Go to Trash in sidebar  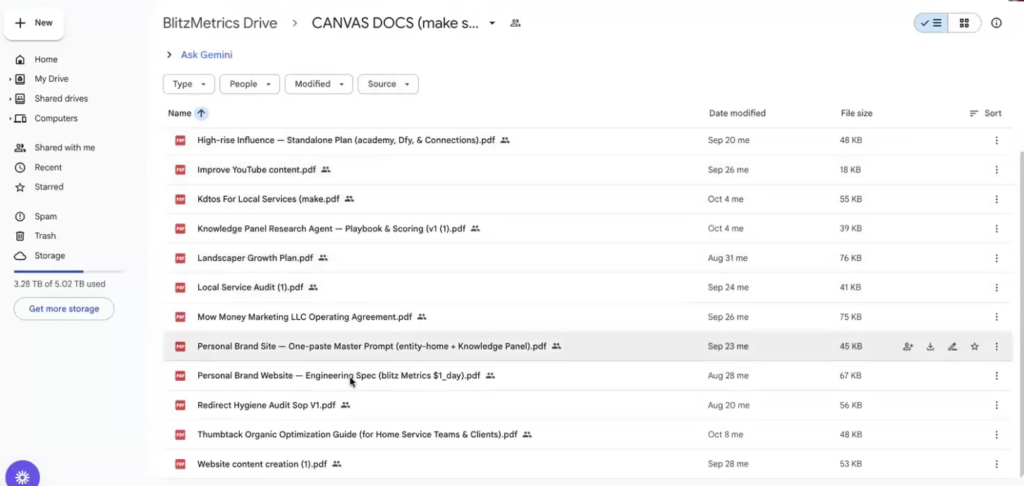point(45,236)
